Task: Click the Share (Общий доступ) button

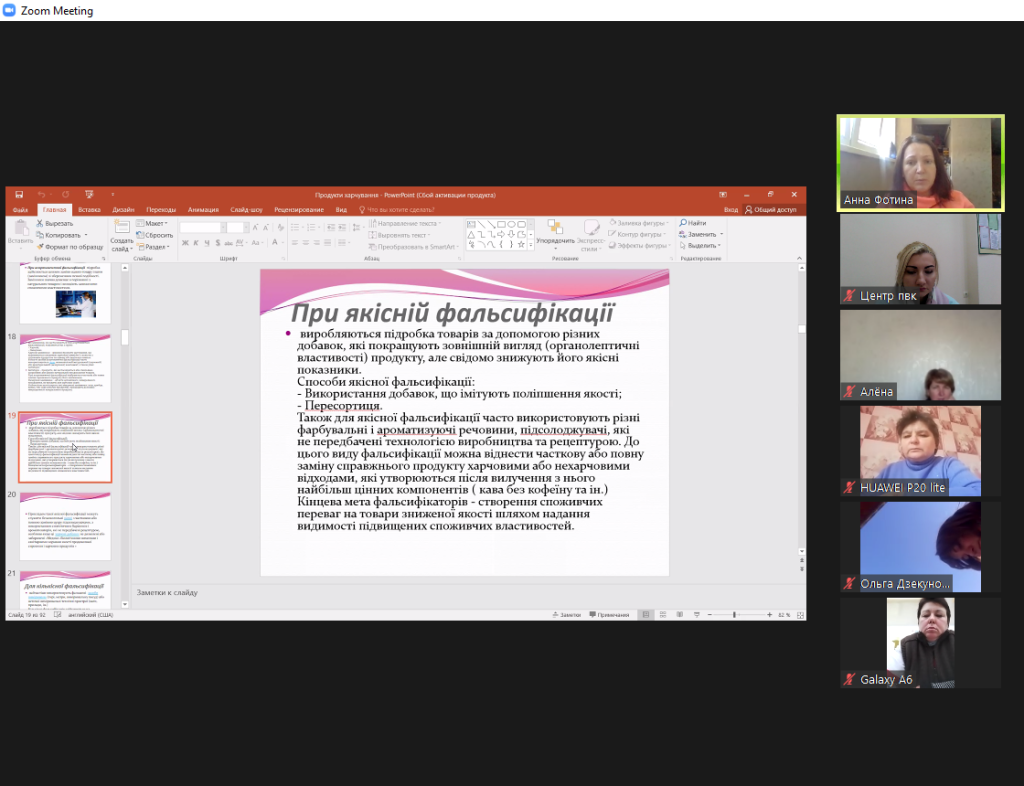Action: (x=771, y=210)
